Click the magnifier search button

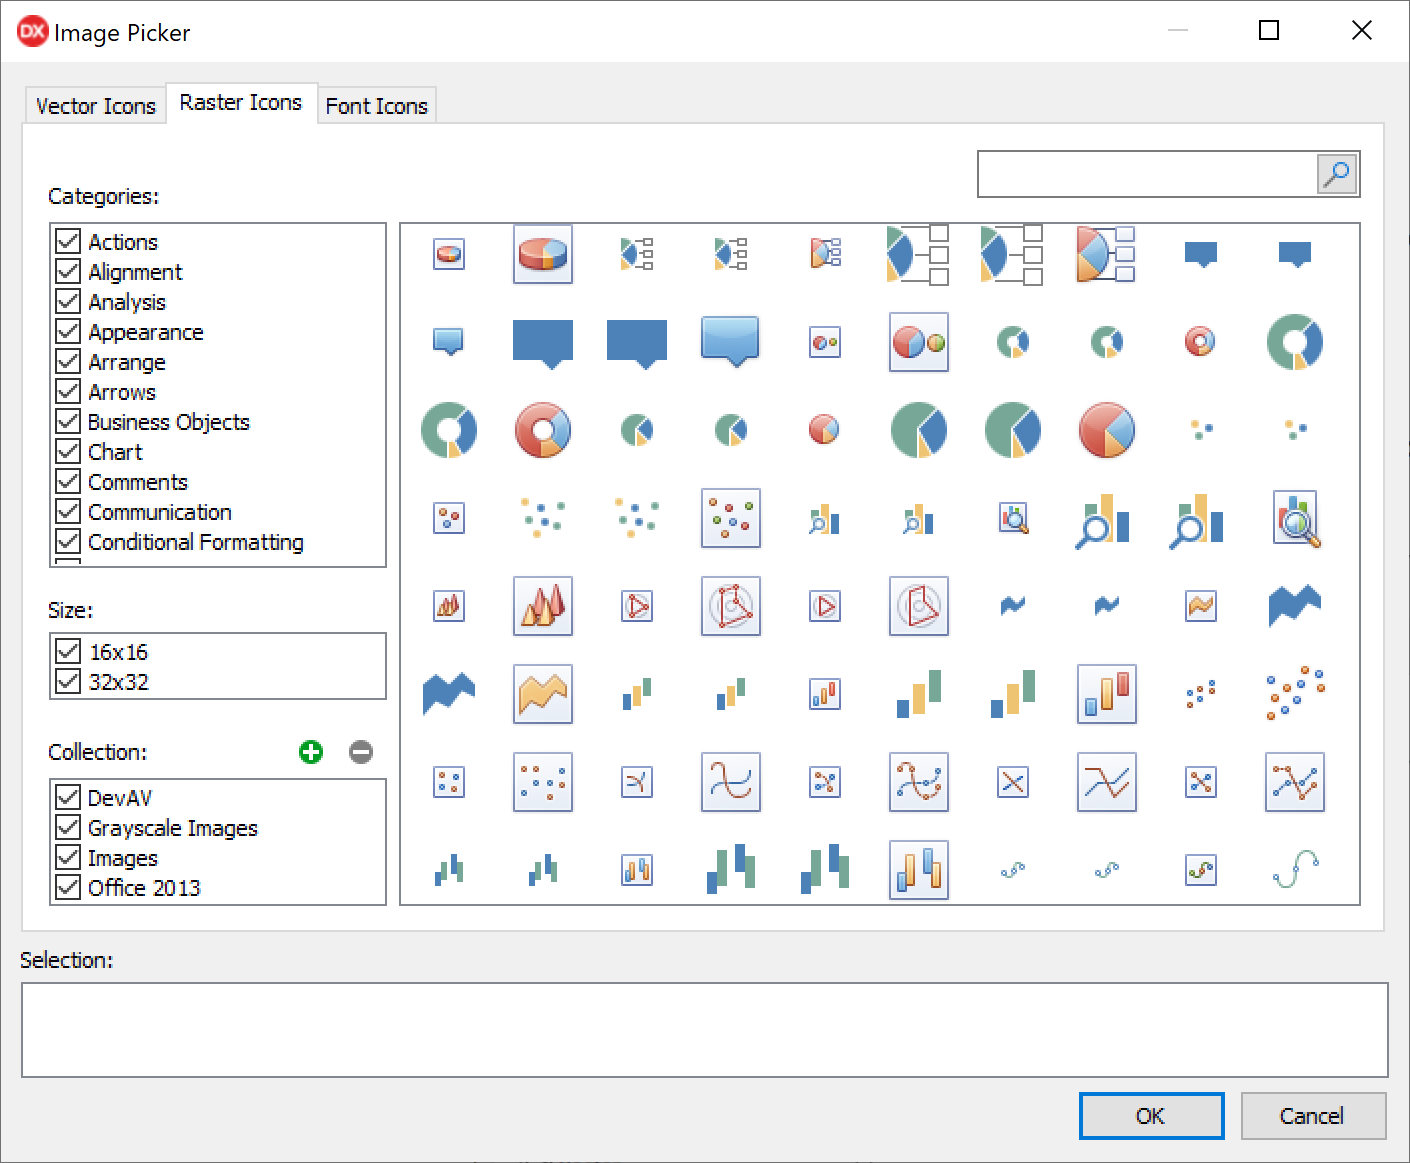(x=1337, y=175)
